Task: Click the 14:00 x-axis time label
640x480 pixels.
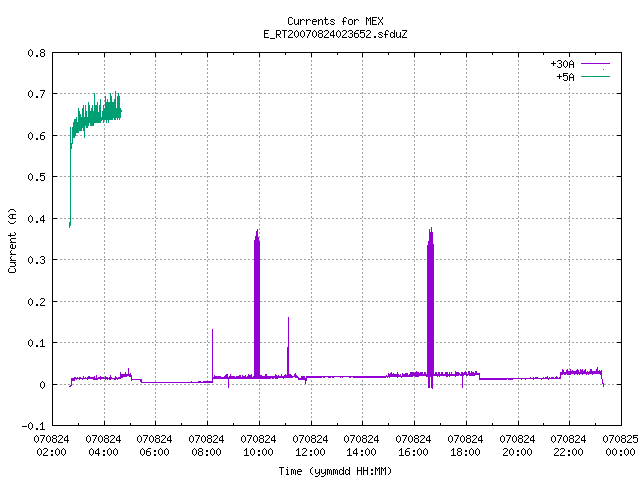Action: click(x=361, y=452)
